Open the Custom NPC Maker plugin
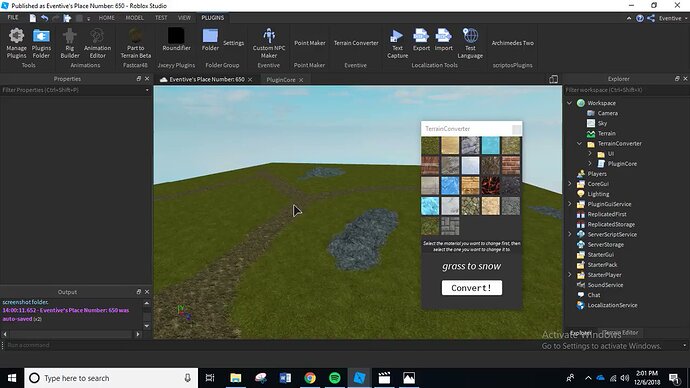The width and height of the screenshot is (690, 388). pyautogui.click(x=268, y=43)
